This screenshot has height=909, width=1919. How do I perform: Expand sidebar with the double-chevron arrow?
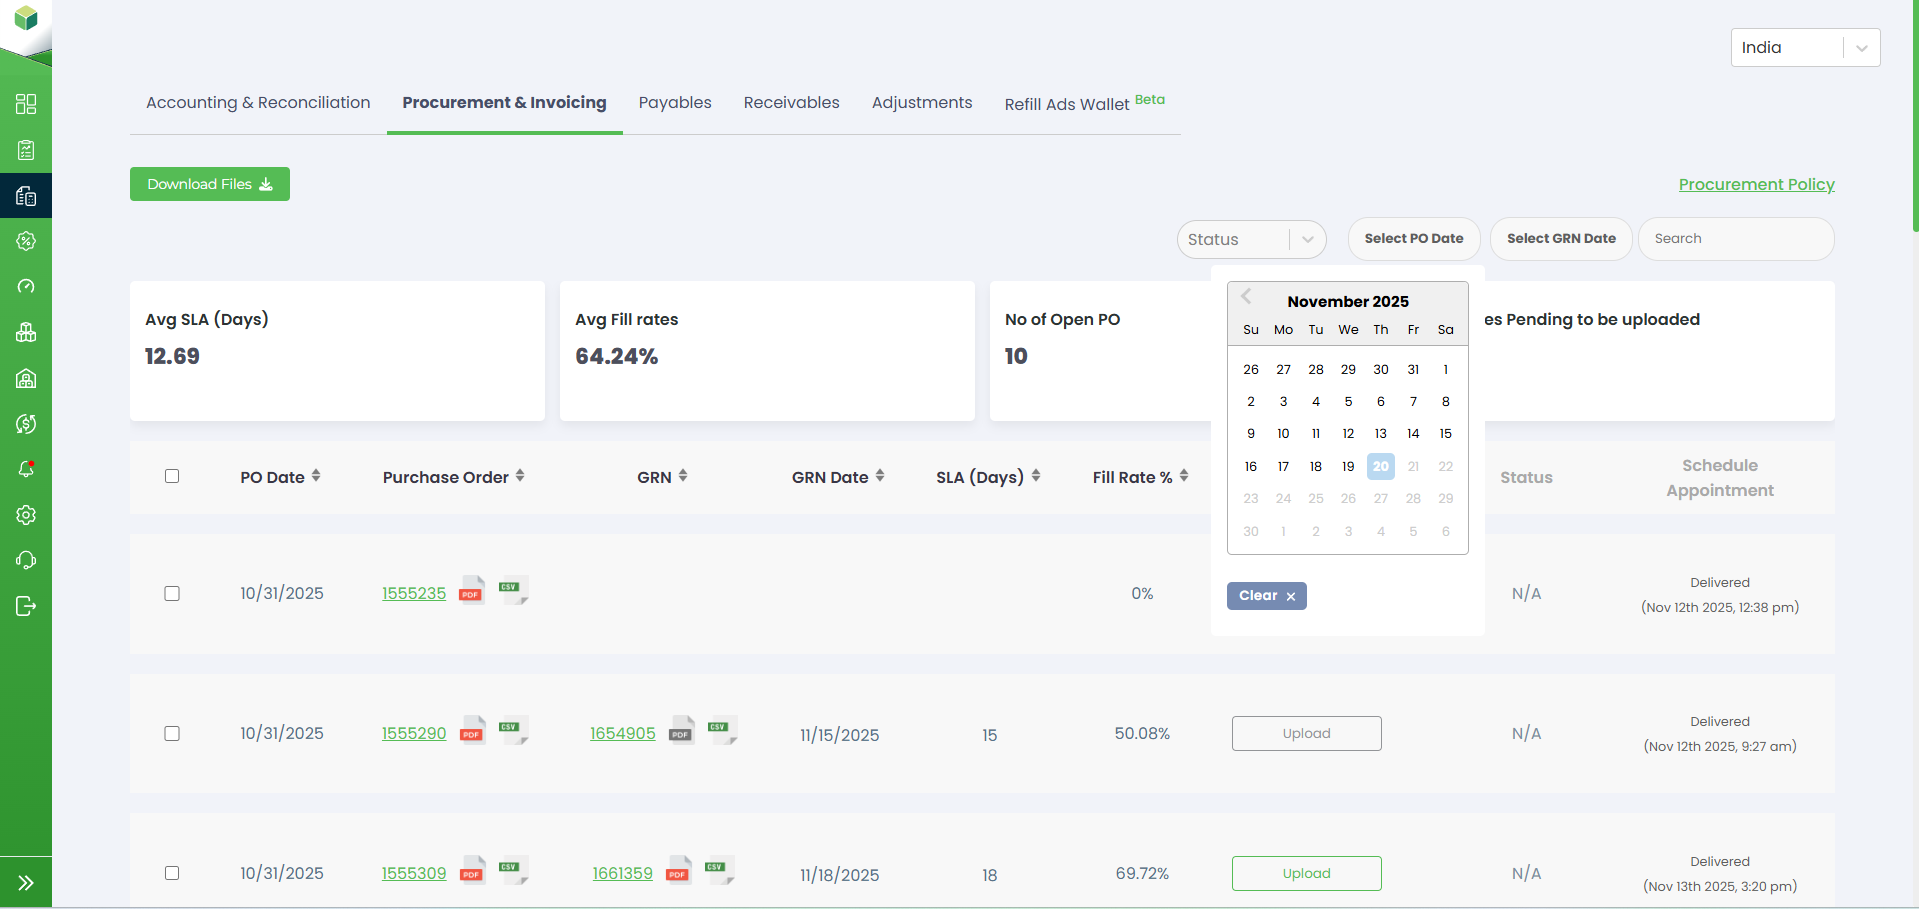click(x=26, y=883)
